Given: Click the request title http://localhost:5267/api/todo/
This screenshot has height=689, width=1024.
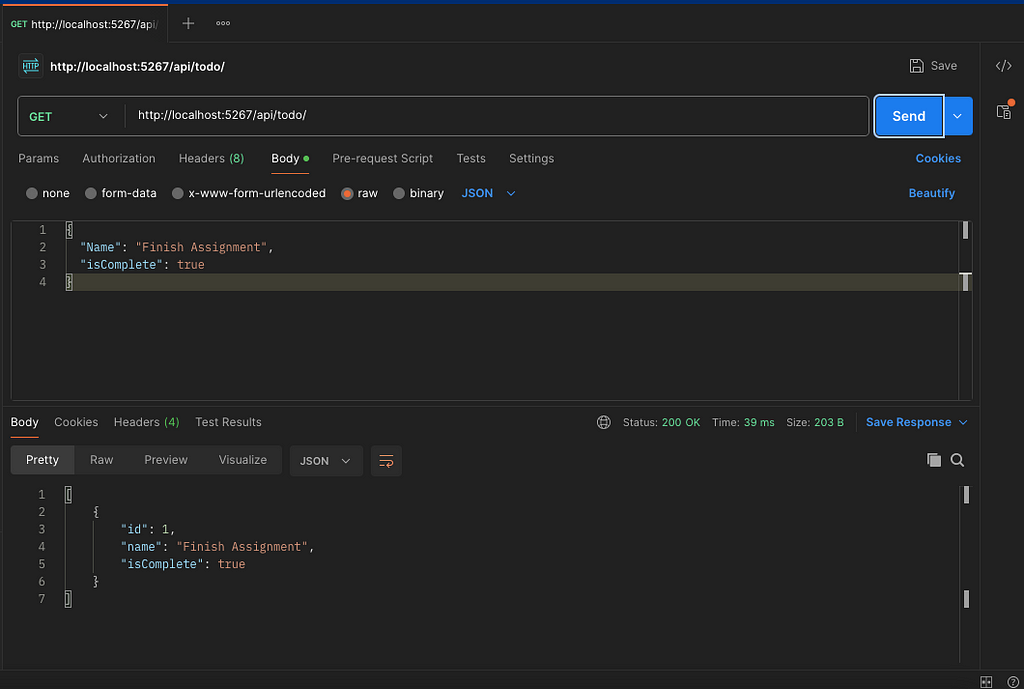Looking at the screenshot, I should [x=137, y=67].
